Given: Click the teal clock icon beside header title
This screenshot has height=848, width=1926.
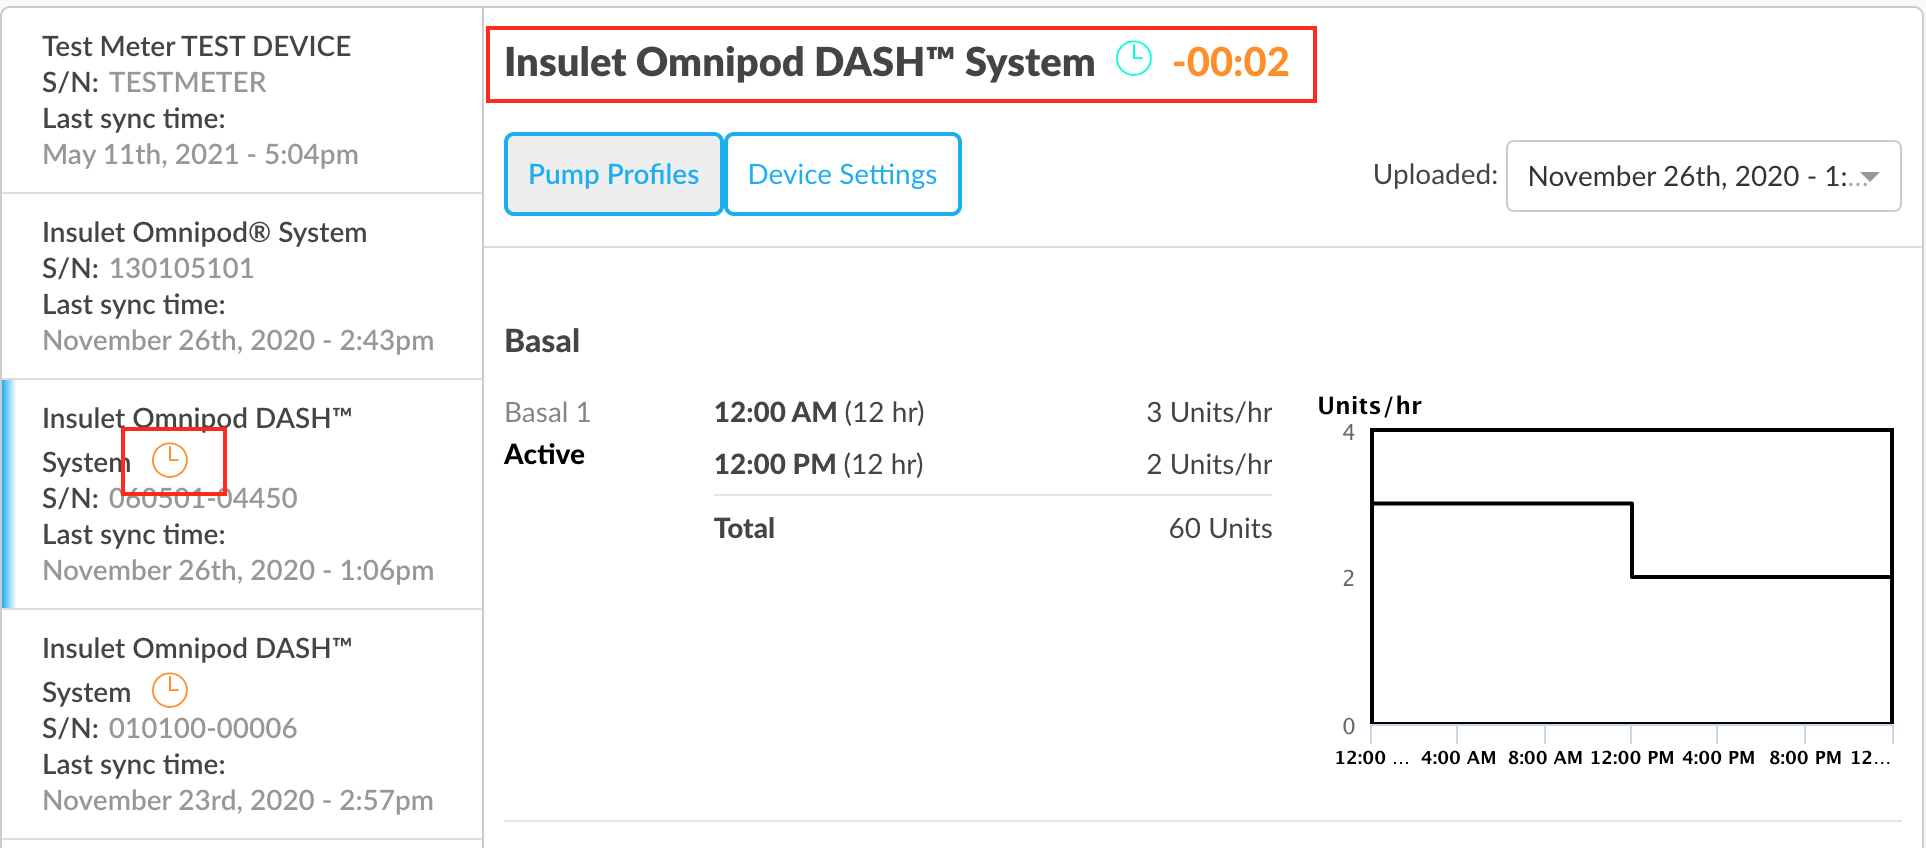Looking at the screenshot, I should [x=1133, y=59].
